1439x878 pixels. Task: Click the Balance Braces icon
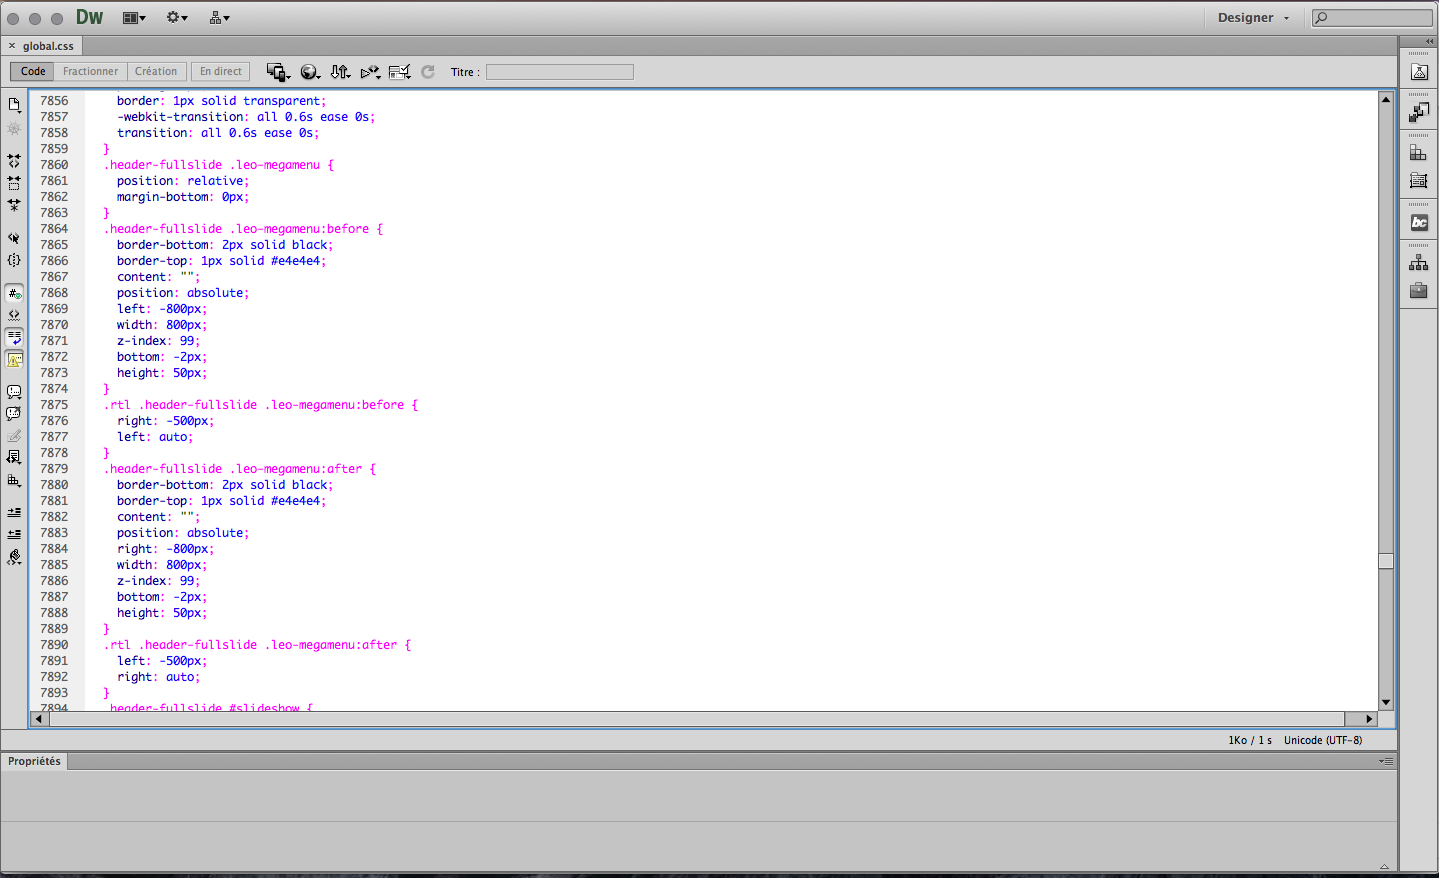click(14, 260)
